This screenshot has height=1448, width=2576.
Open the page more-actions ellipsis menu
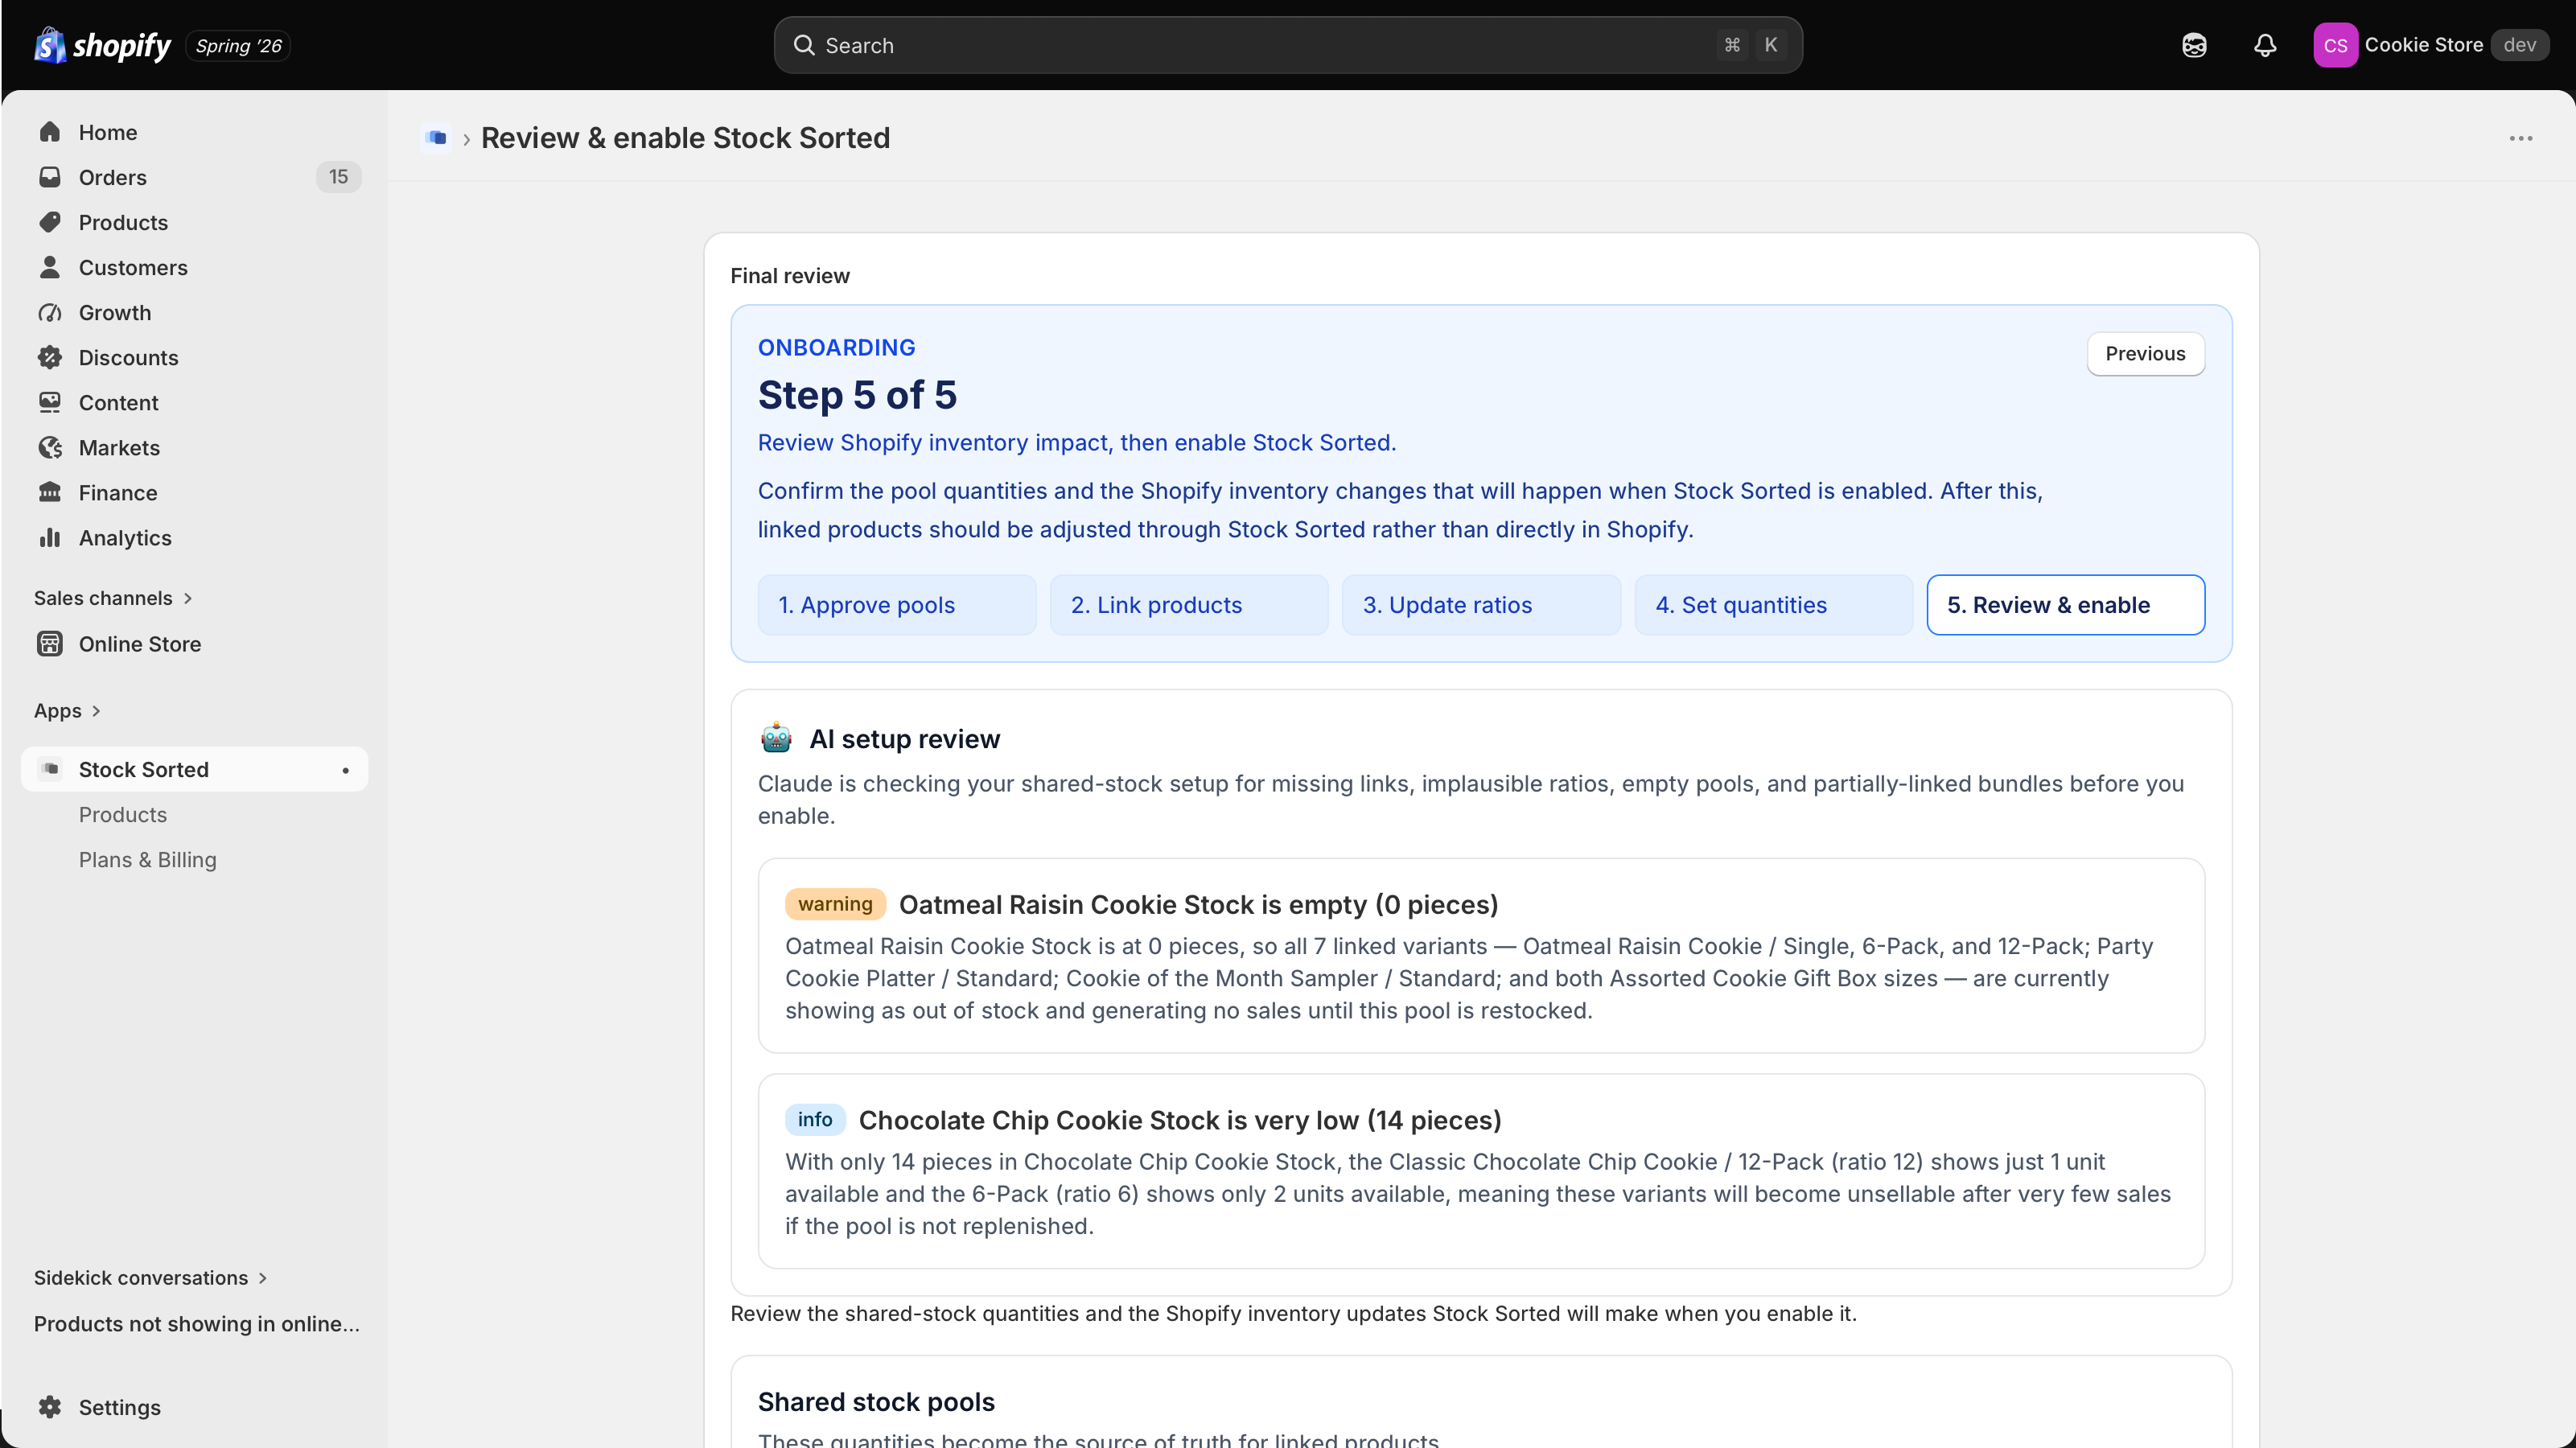coord(2521,138)
